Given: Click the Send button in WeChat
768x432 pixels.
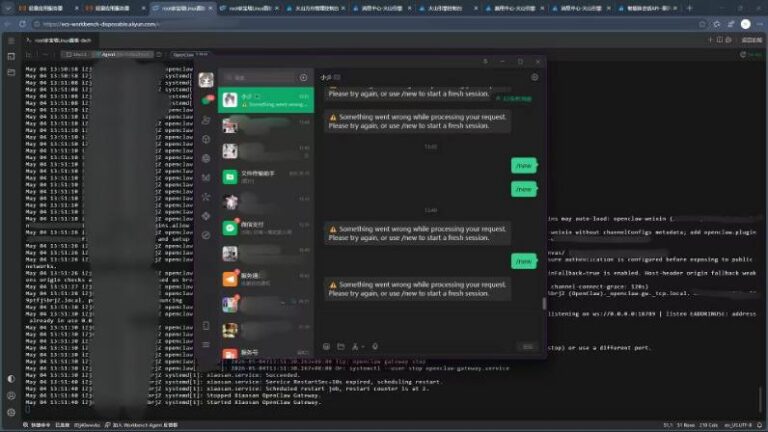Looking at the screenshot, I should coord(528,346).
